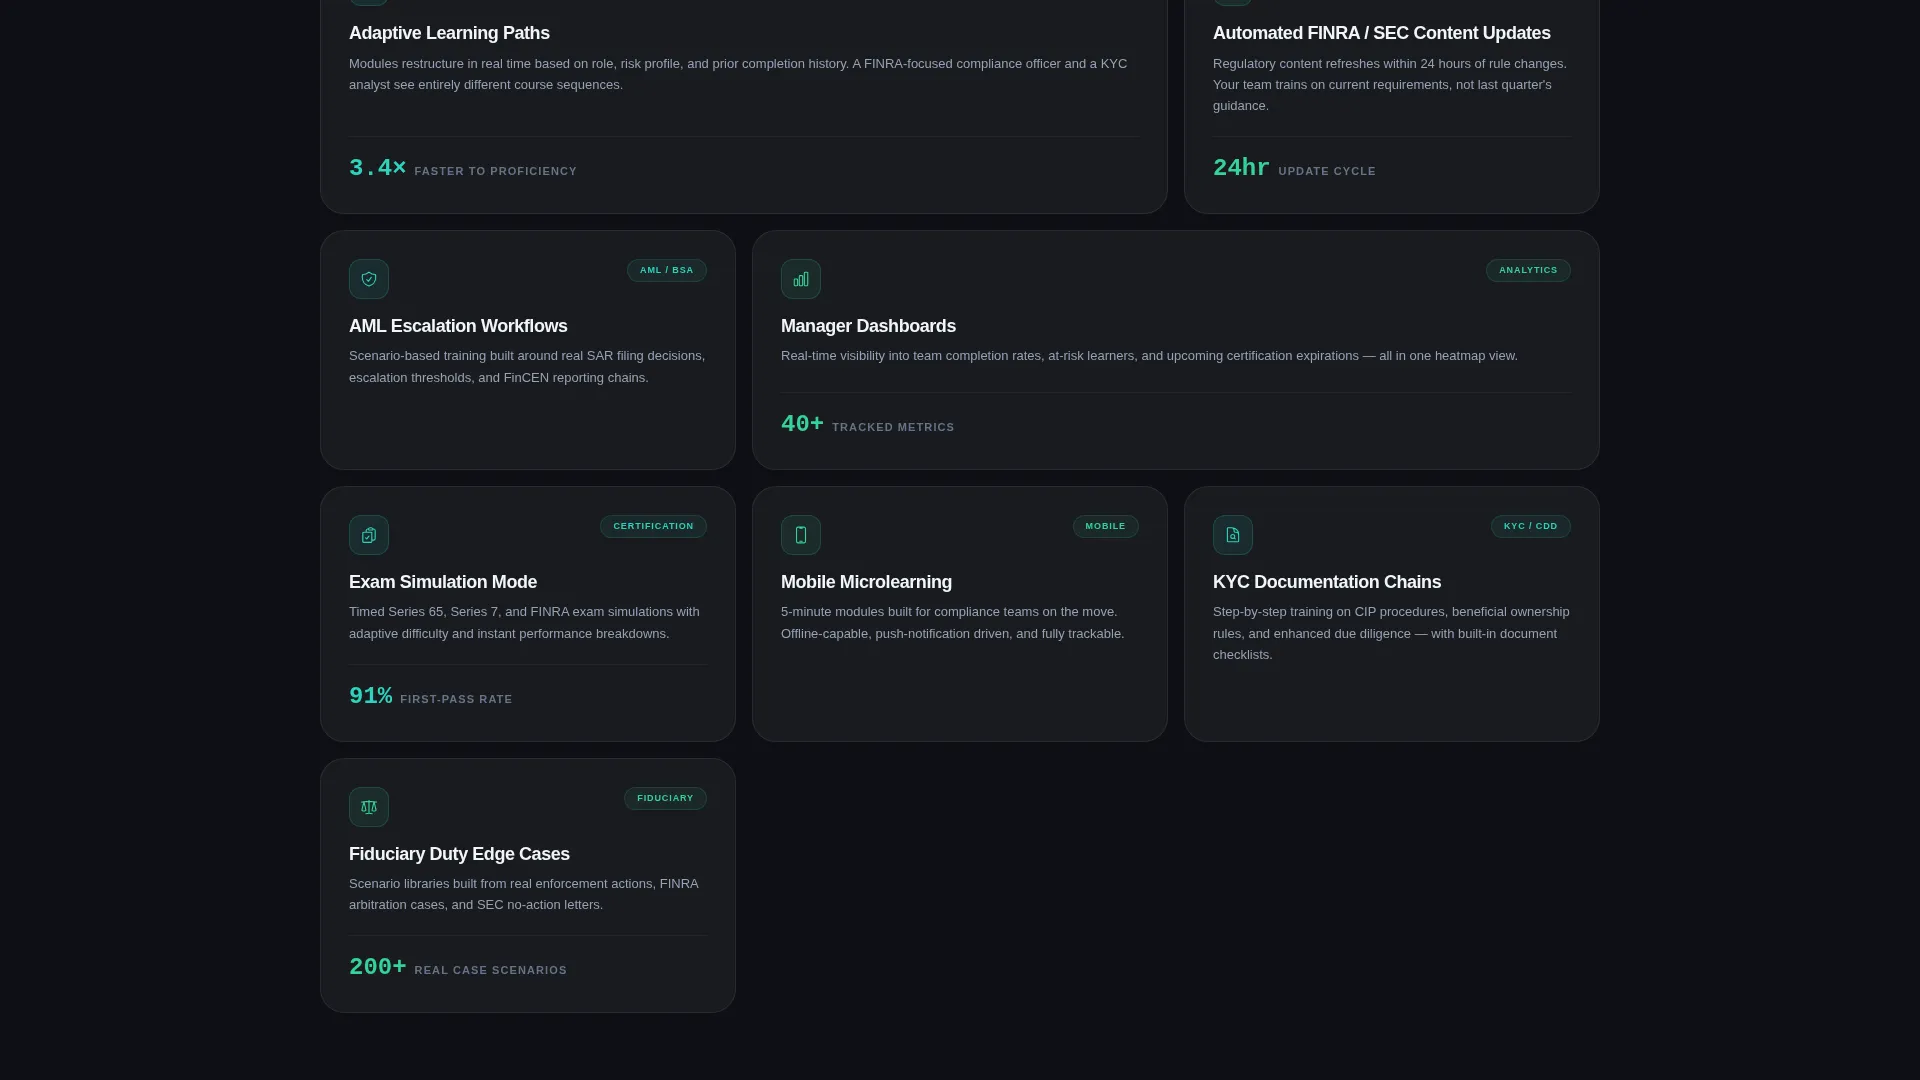1920x1080 pixels.
Task: Click the UPDATE CYCLE label
Action: tap(1327, 172)
